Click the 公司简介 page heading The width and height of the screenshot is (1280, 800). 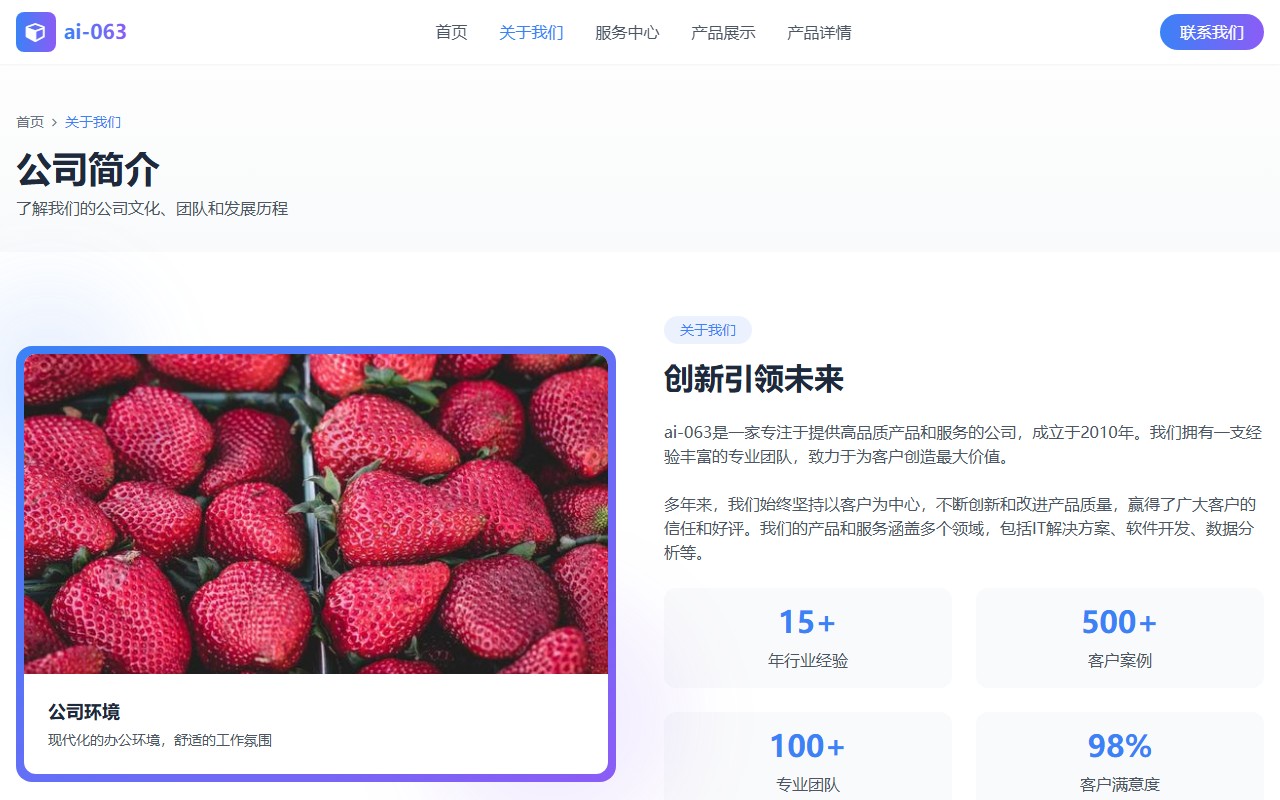(88, 169)
